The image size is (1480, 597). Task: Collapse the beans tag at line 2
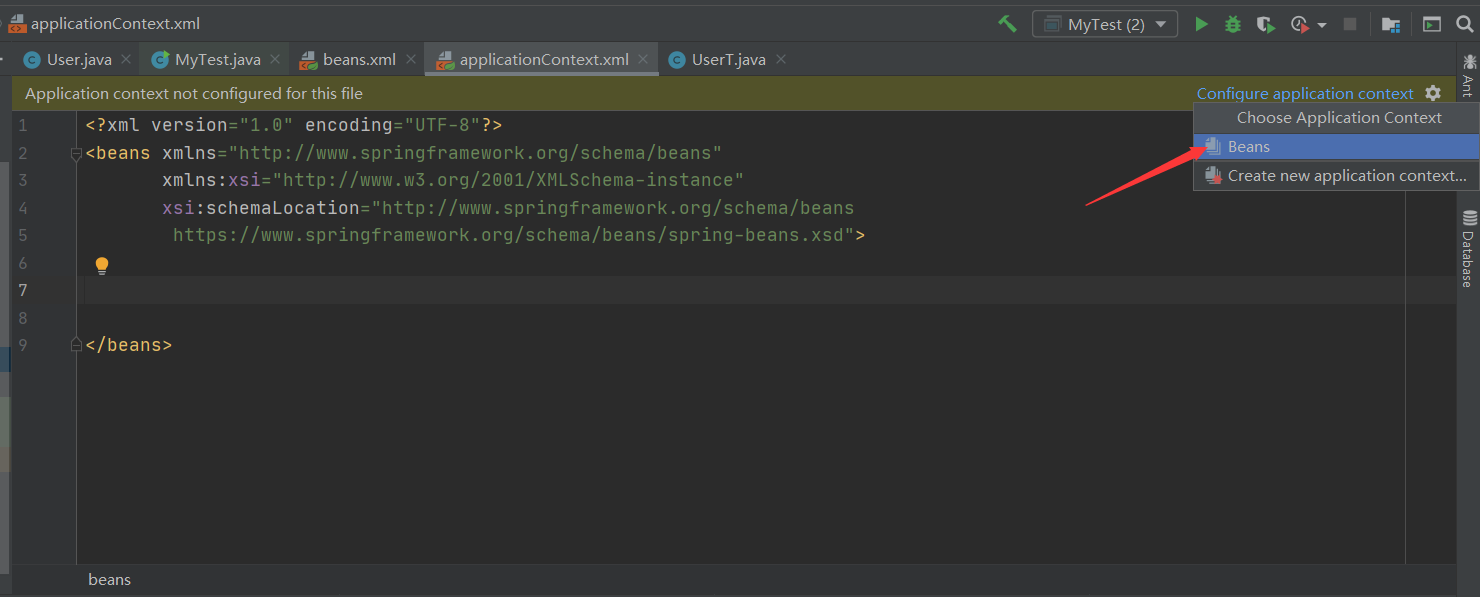[x=76, y=154]
